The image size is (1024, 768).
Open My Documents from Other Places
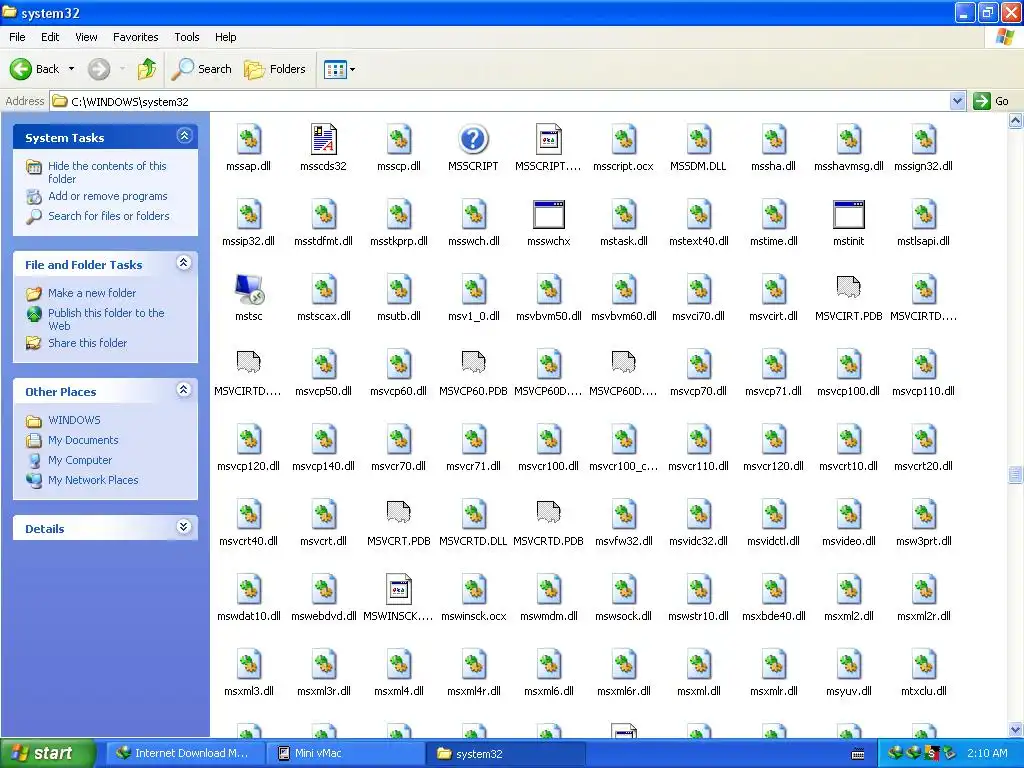tap(83, 440)
